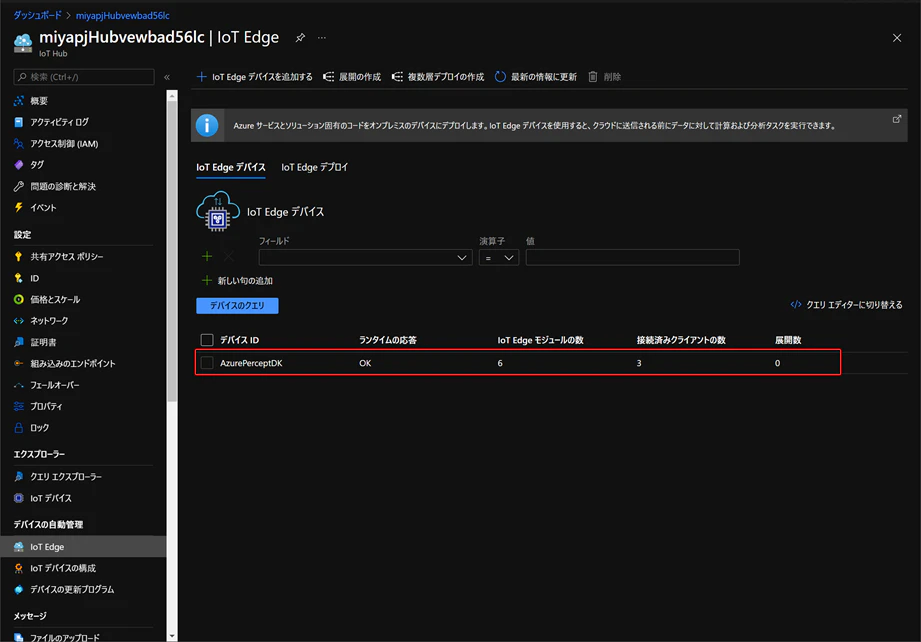This screenshot has width=921, height=642.
Task: Open the フィールド dropdown
Action: pos(365,257)
